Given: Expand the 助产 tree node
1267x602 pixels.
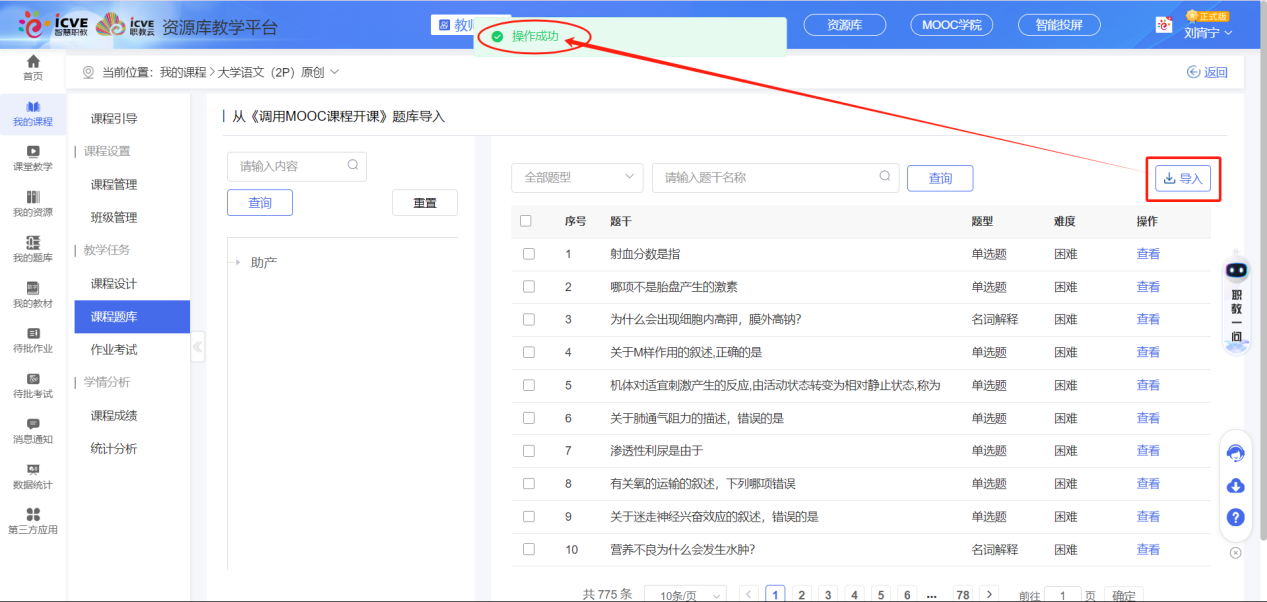Looking at the screenshot, I should [x=238, y=263].
